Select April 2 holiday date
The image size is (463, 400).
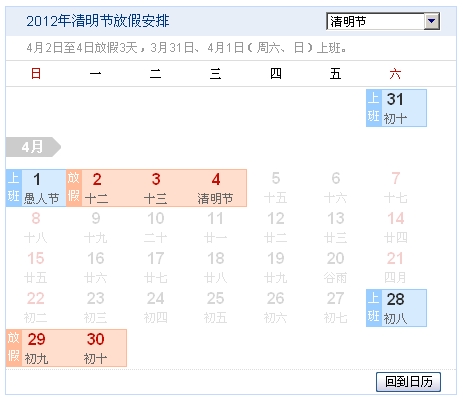(97, 188)
